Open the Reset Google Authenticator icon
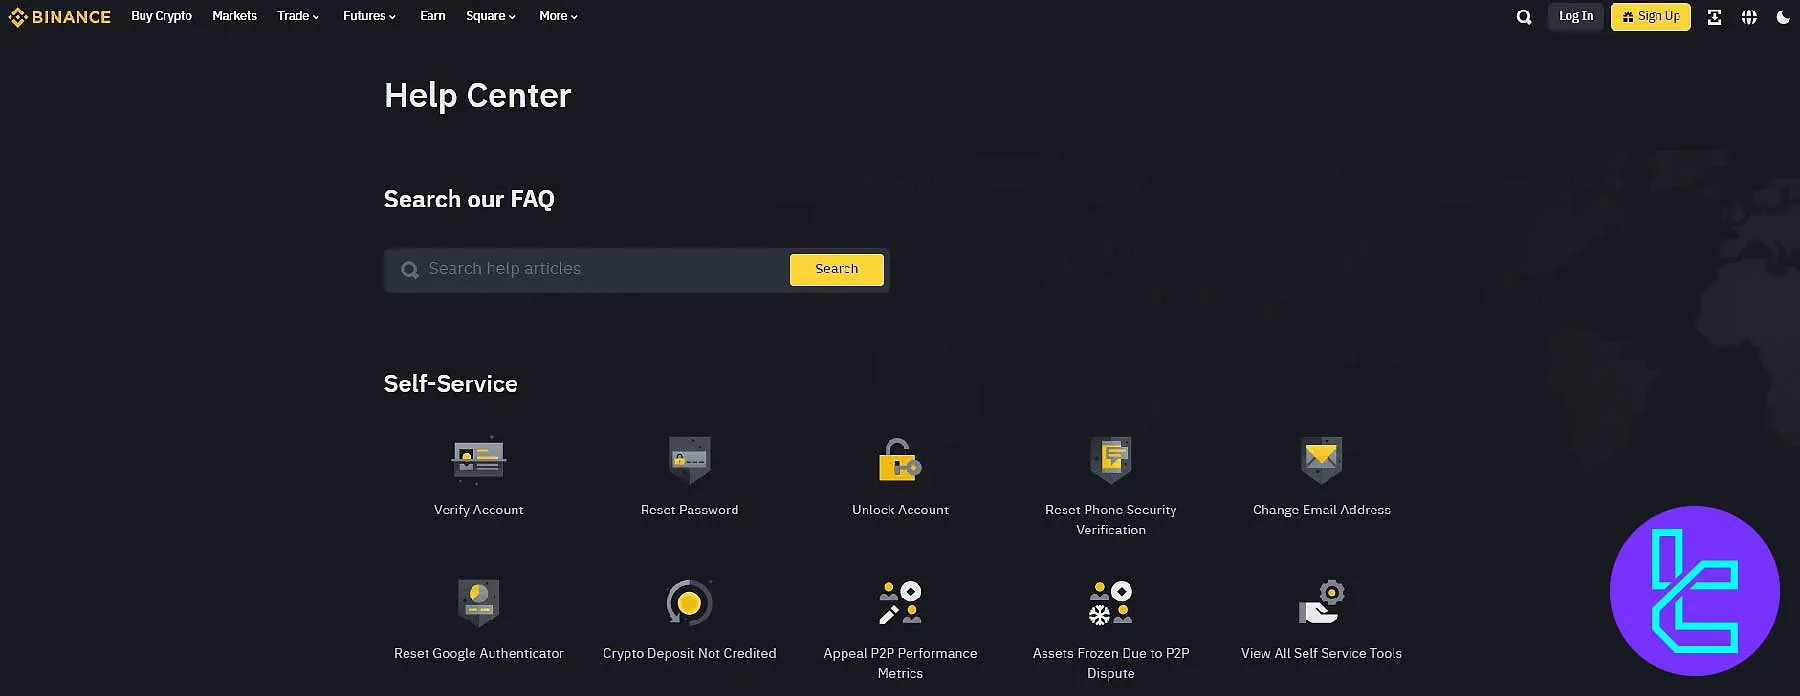This screenshot has height=696, width=1800. (x=478, y=603)
